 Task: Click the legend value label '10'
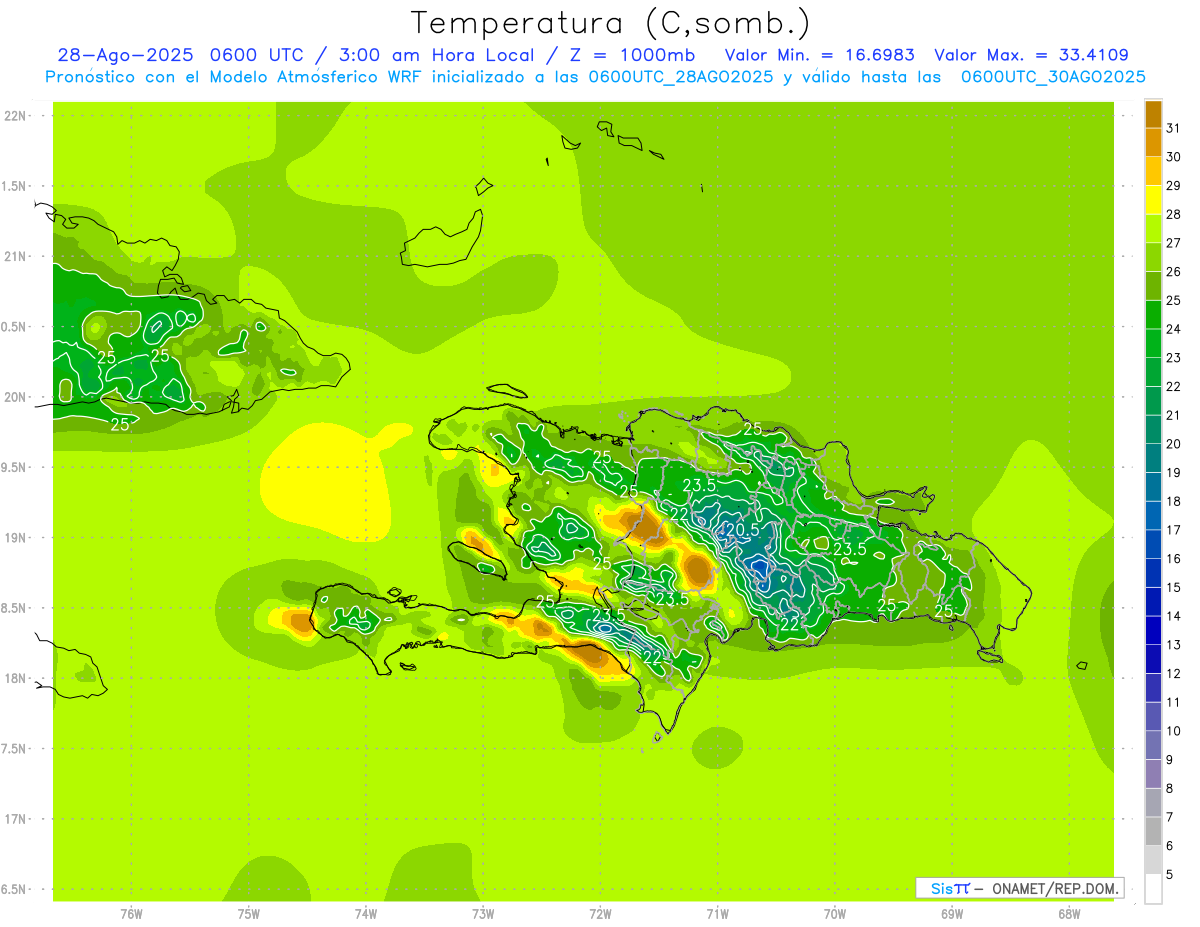coord(1173,731)
